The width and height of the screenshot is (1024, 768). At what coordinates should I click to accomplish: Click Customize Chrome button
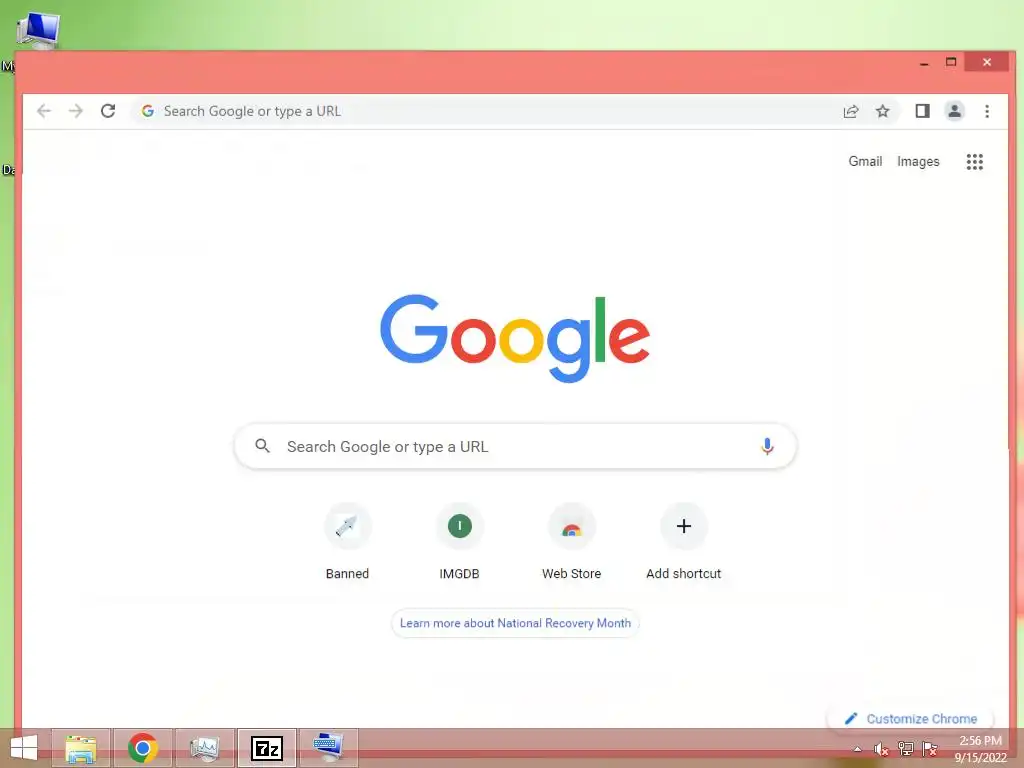(910, 718)
